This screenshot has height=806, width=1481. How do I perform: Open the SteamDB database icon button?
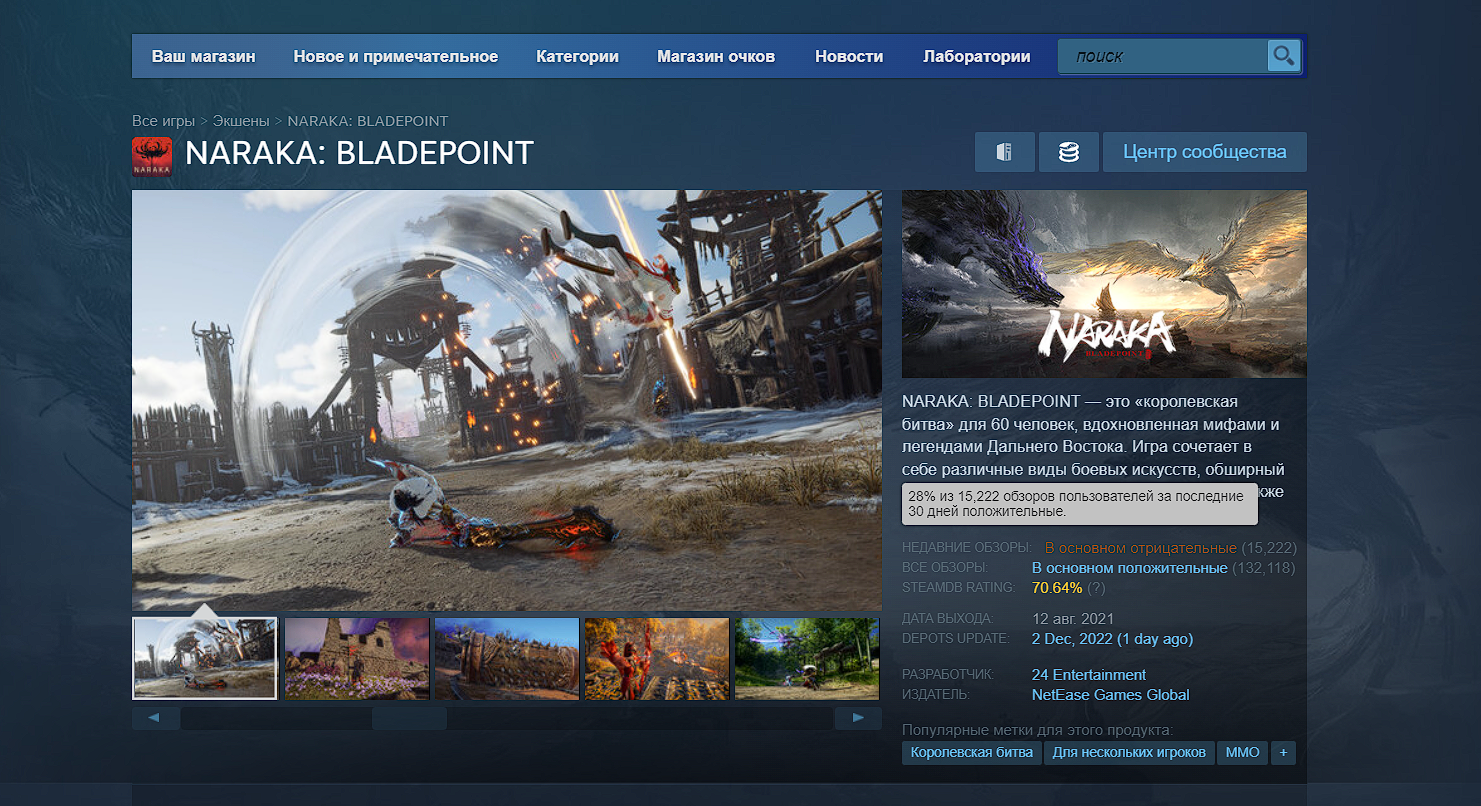click(1068, 152)
